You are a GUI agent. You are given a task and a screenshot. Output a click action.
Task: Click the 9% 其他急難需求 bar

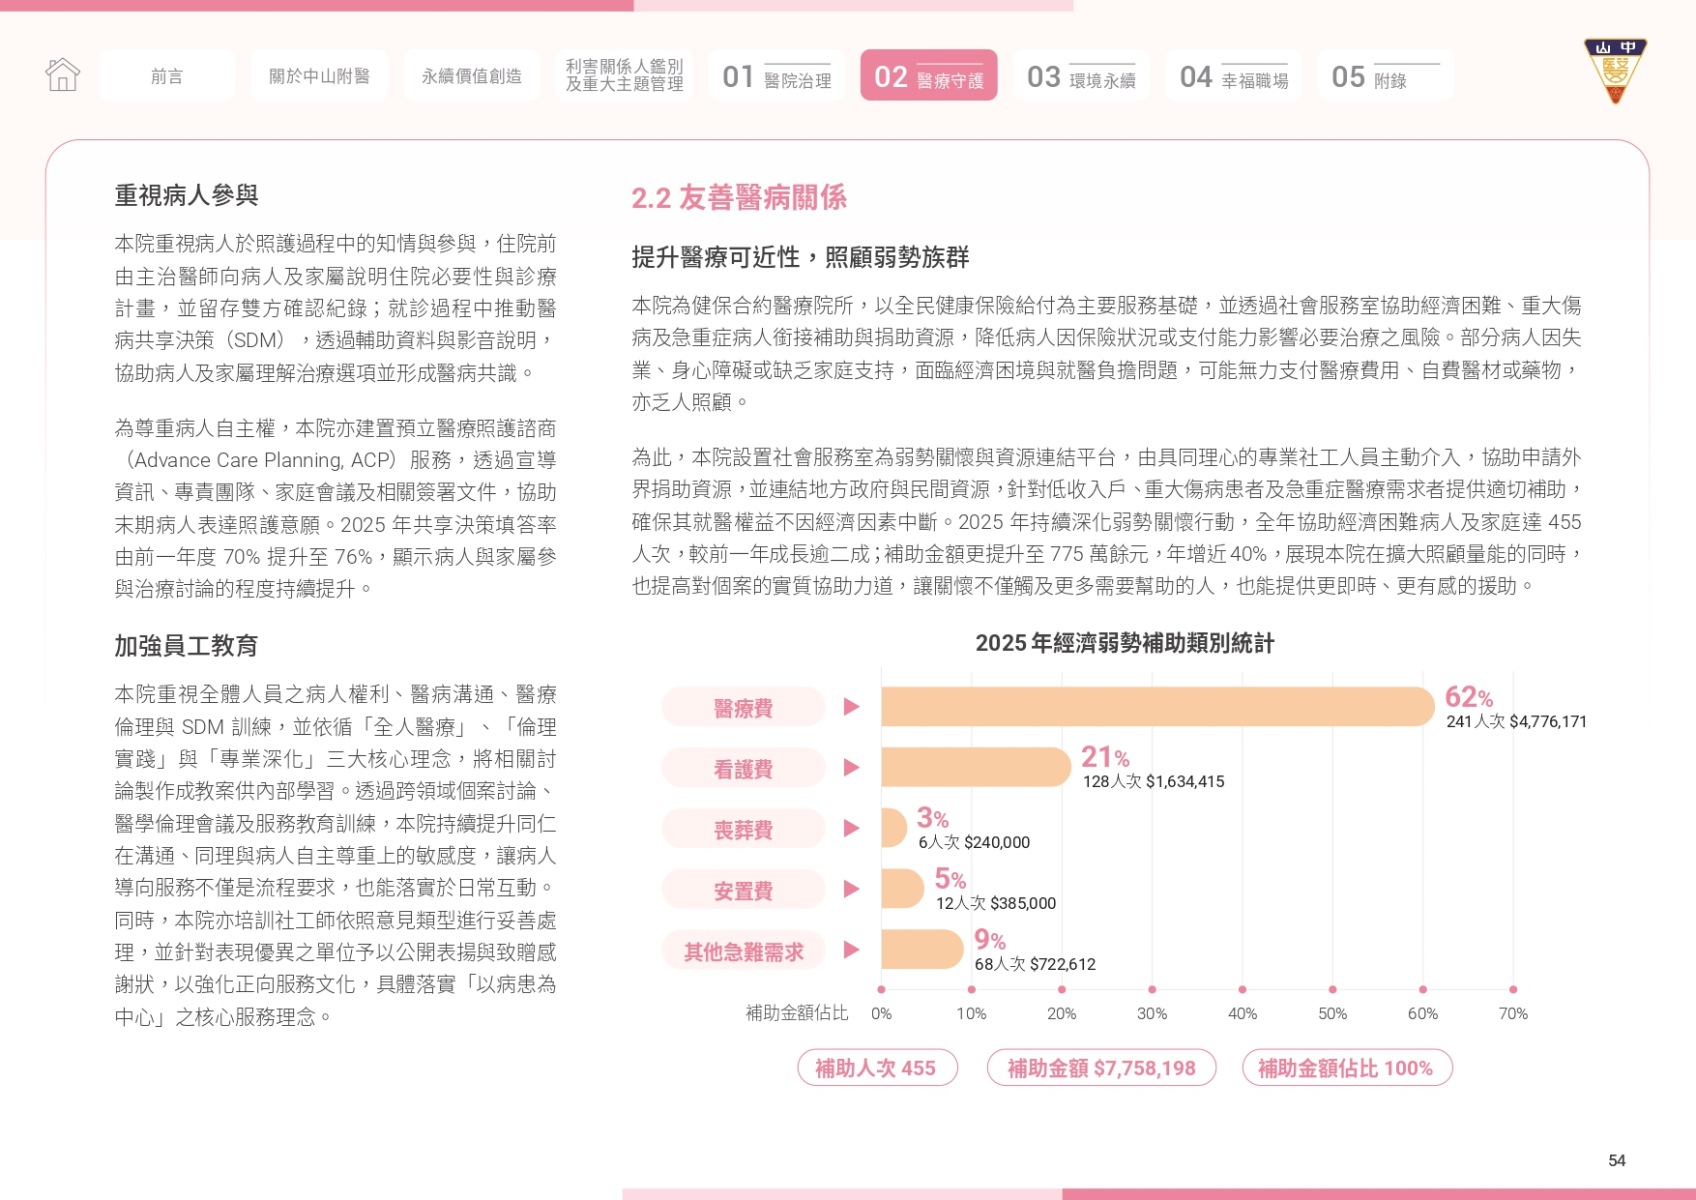[922, 950]
